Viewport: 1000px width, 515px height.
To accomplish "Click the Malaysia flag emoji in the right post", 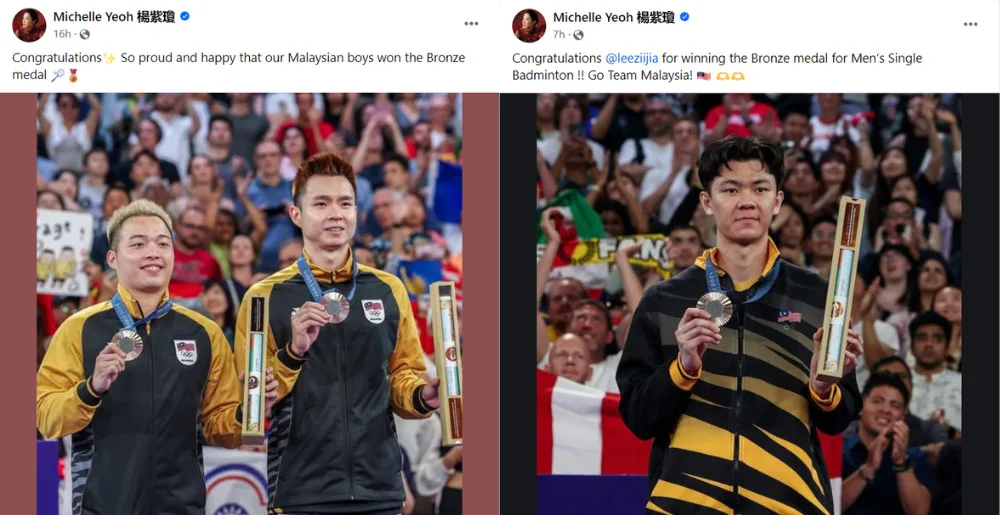I will 703,76.
